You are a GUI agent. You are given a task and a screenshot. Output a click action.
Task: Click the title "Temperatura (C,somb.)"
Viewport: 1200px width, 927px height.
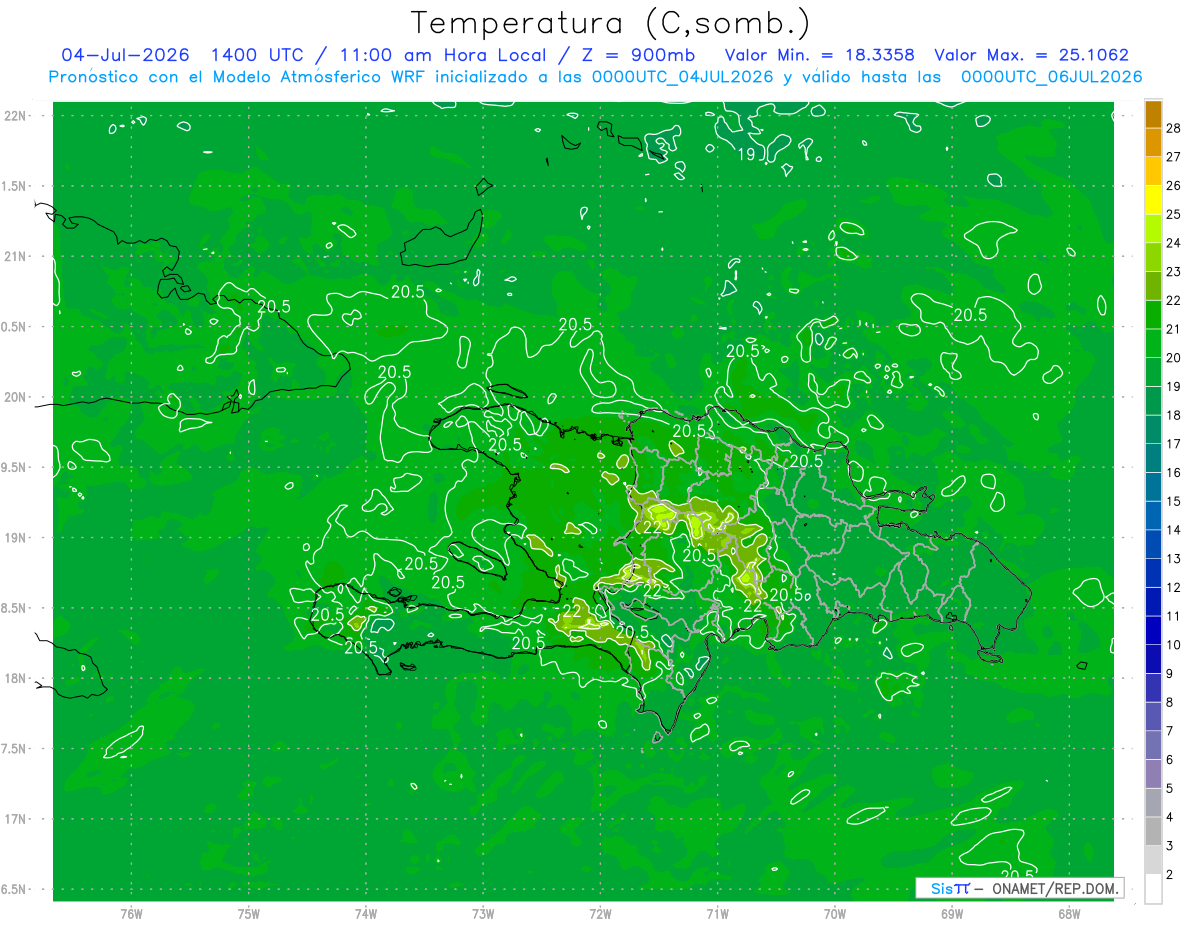click(611, 23)
